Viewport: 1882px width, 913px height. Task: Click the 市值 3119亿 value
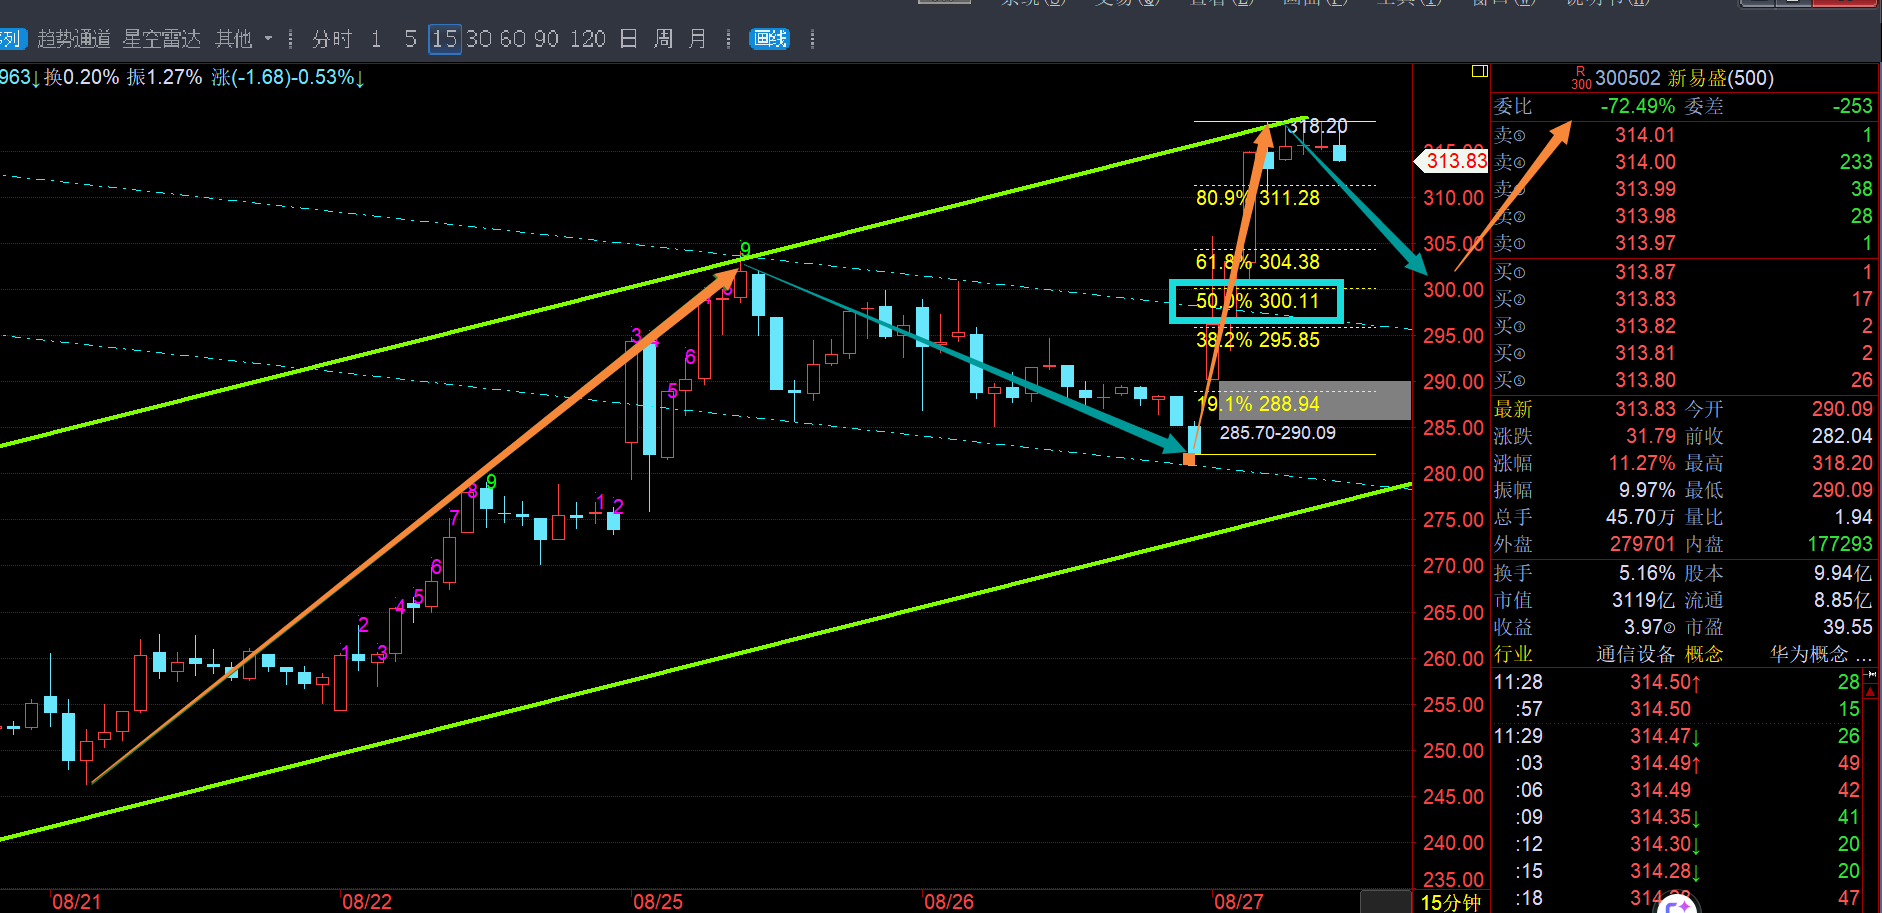point(1643,600)
